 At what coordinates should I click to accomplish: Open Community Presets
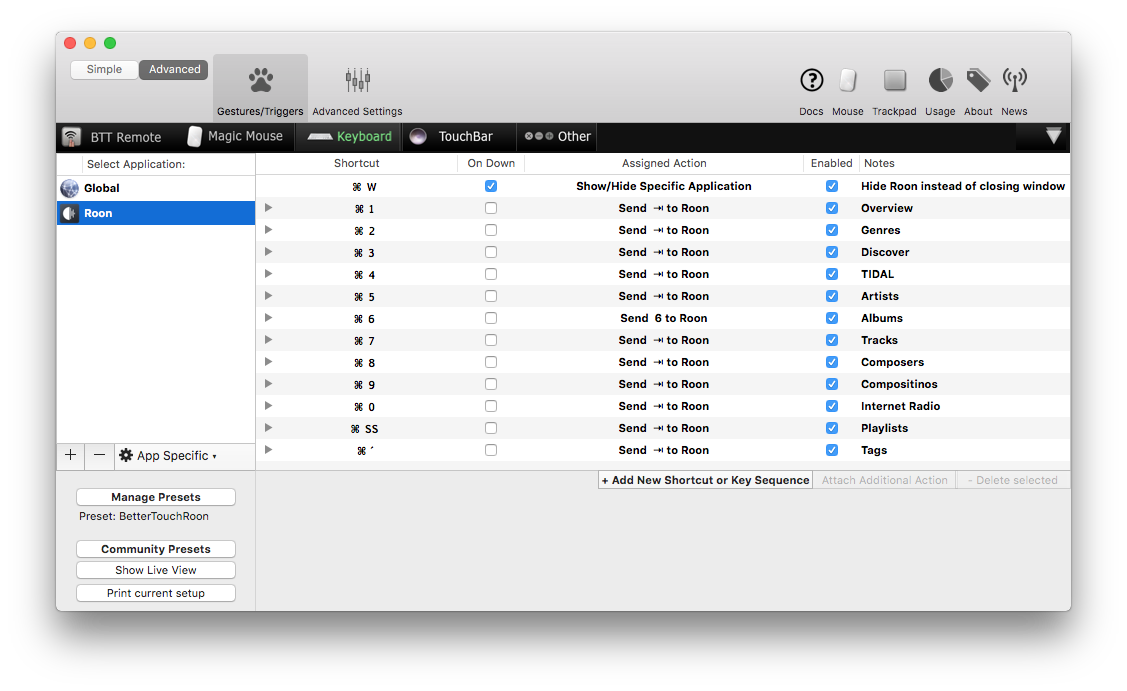click(156, 549)
